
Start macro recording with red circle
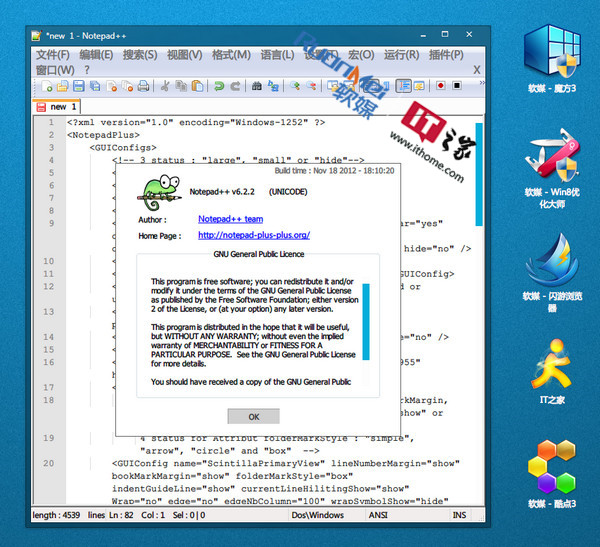pos(440,86)
